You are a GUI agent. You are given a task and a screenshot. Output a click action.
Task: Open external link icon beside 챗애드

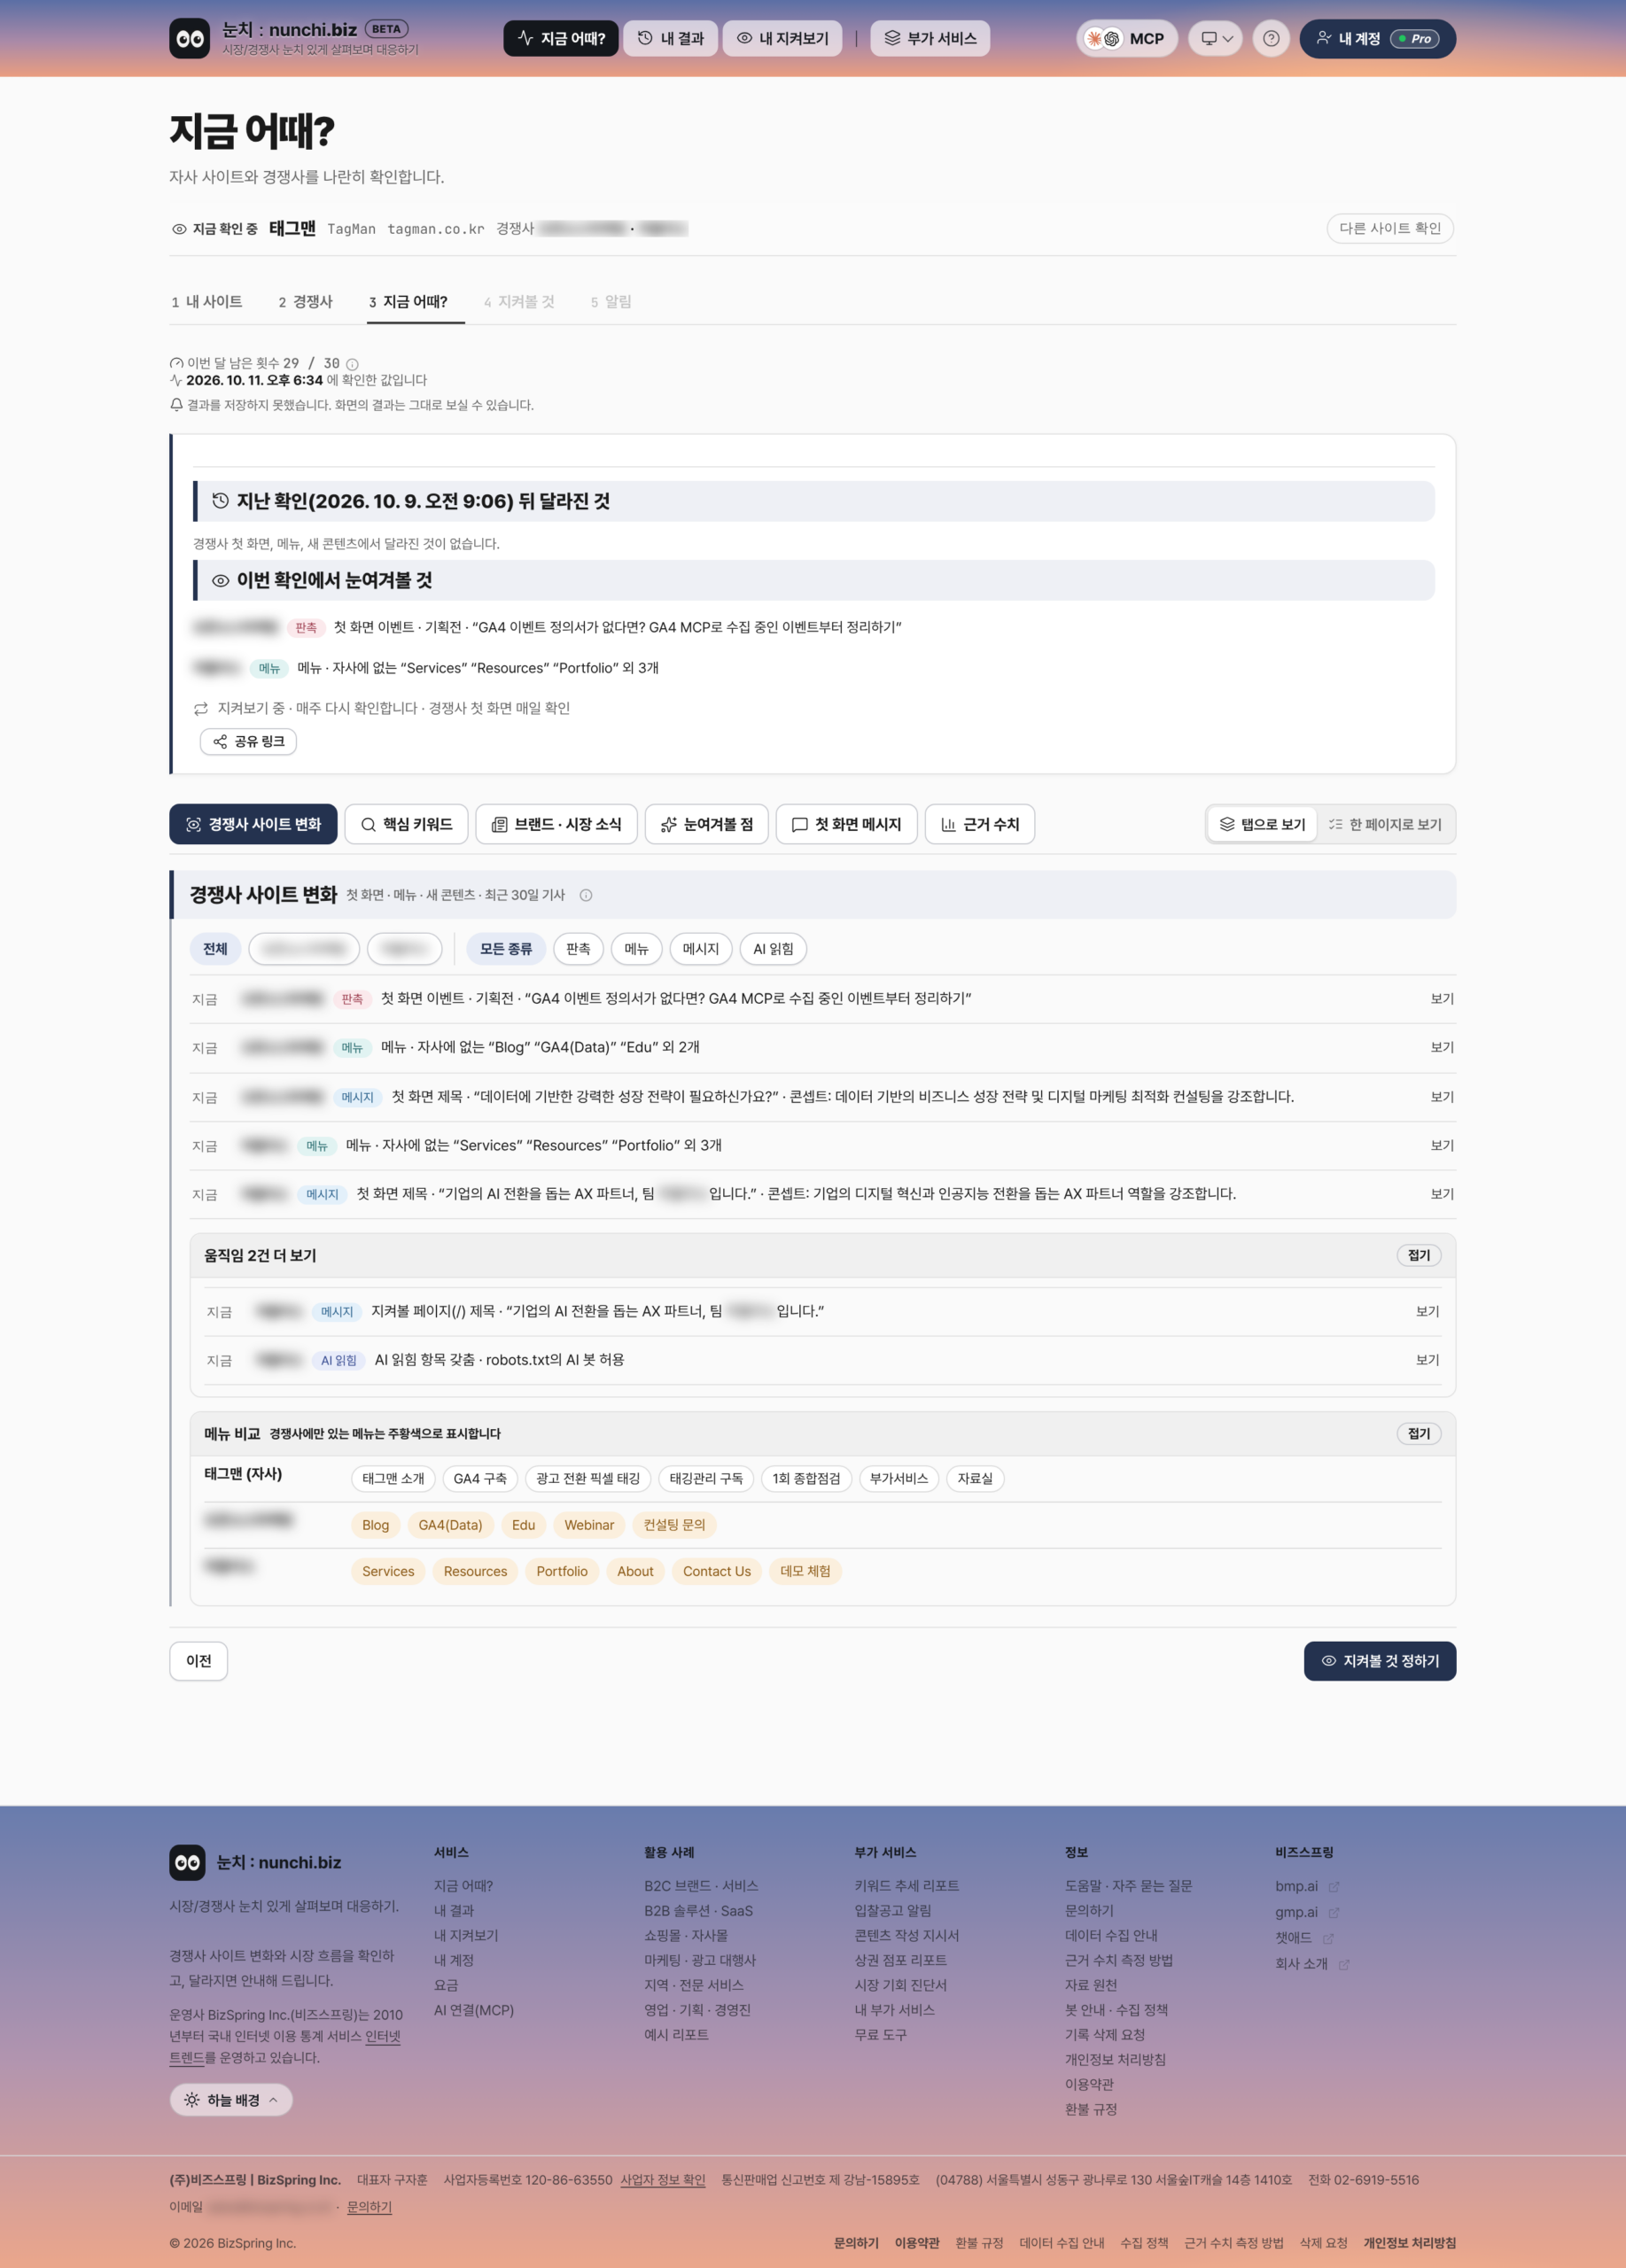[x=1328, y=1938]
